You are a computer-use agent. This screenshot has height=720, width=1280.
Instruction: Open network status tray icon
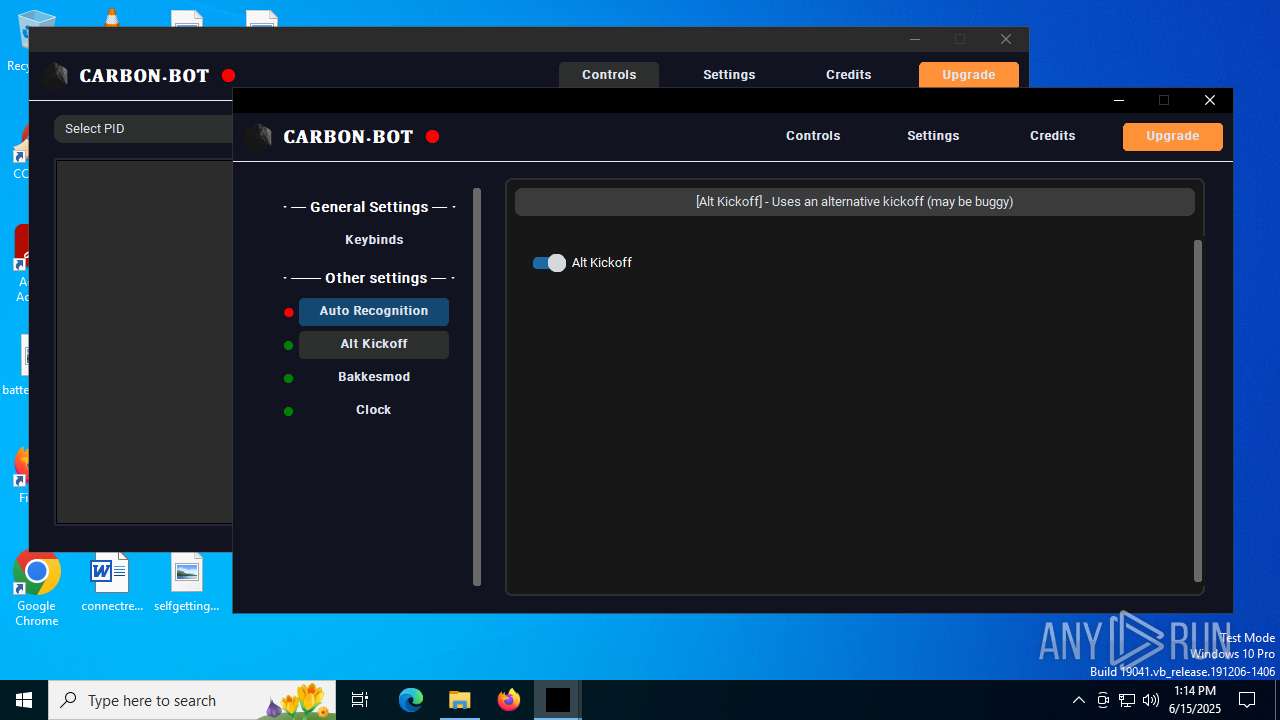coord(1127,700)
